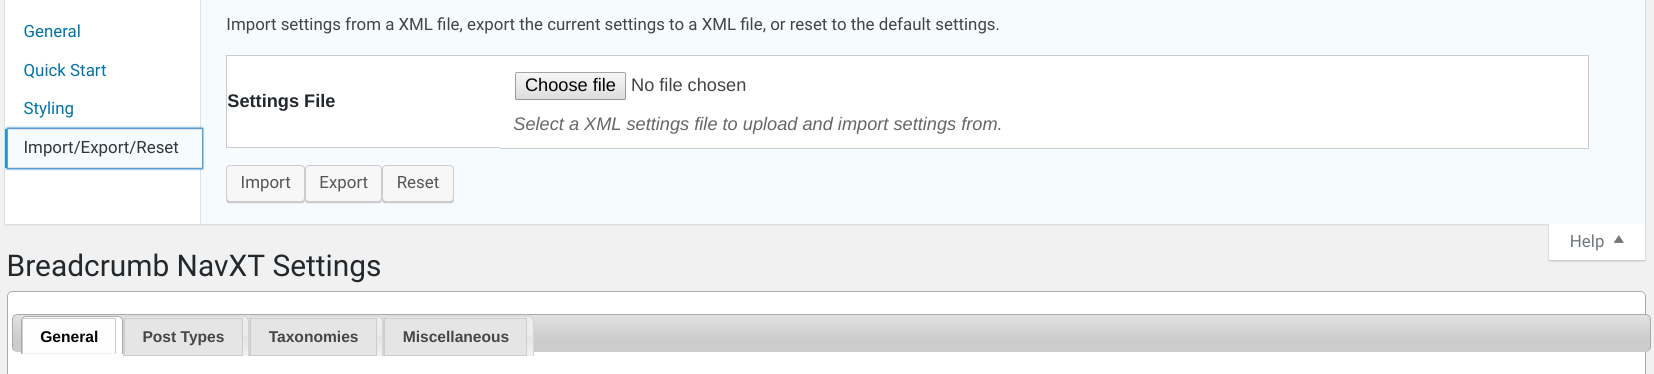Click the Import settings button

tap(265, 183)
